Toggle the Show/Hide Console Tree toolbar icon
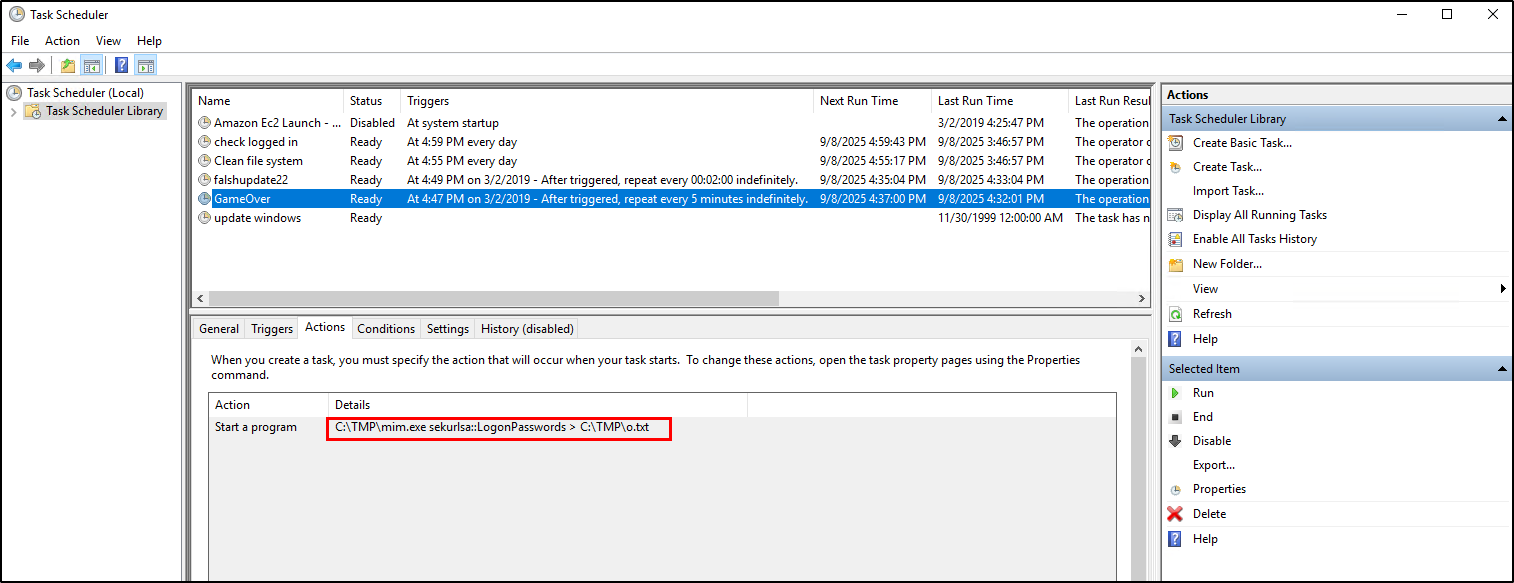Viewport: 1514px width, 583px height. [x=91, y=66]
